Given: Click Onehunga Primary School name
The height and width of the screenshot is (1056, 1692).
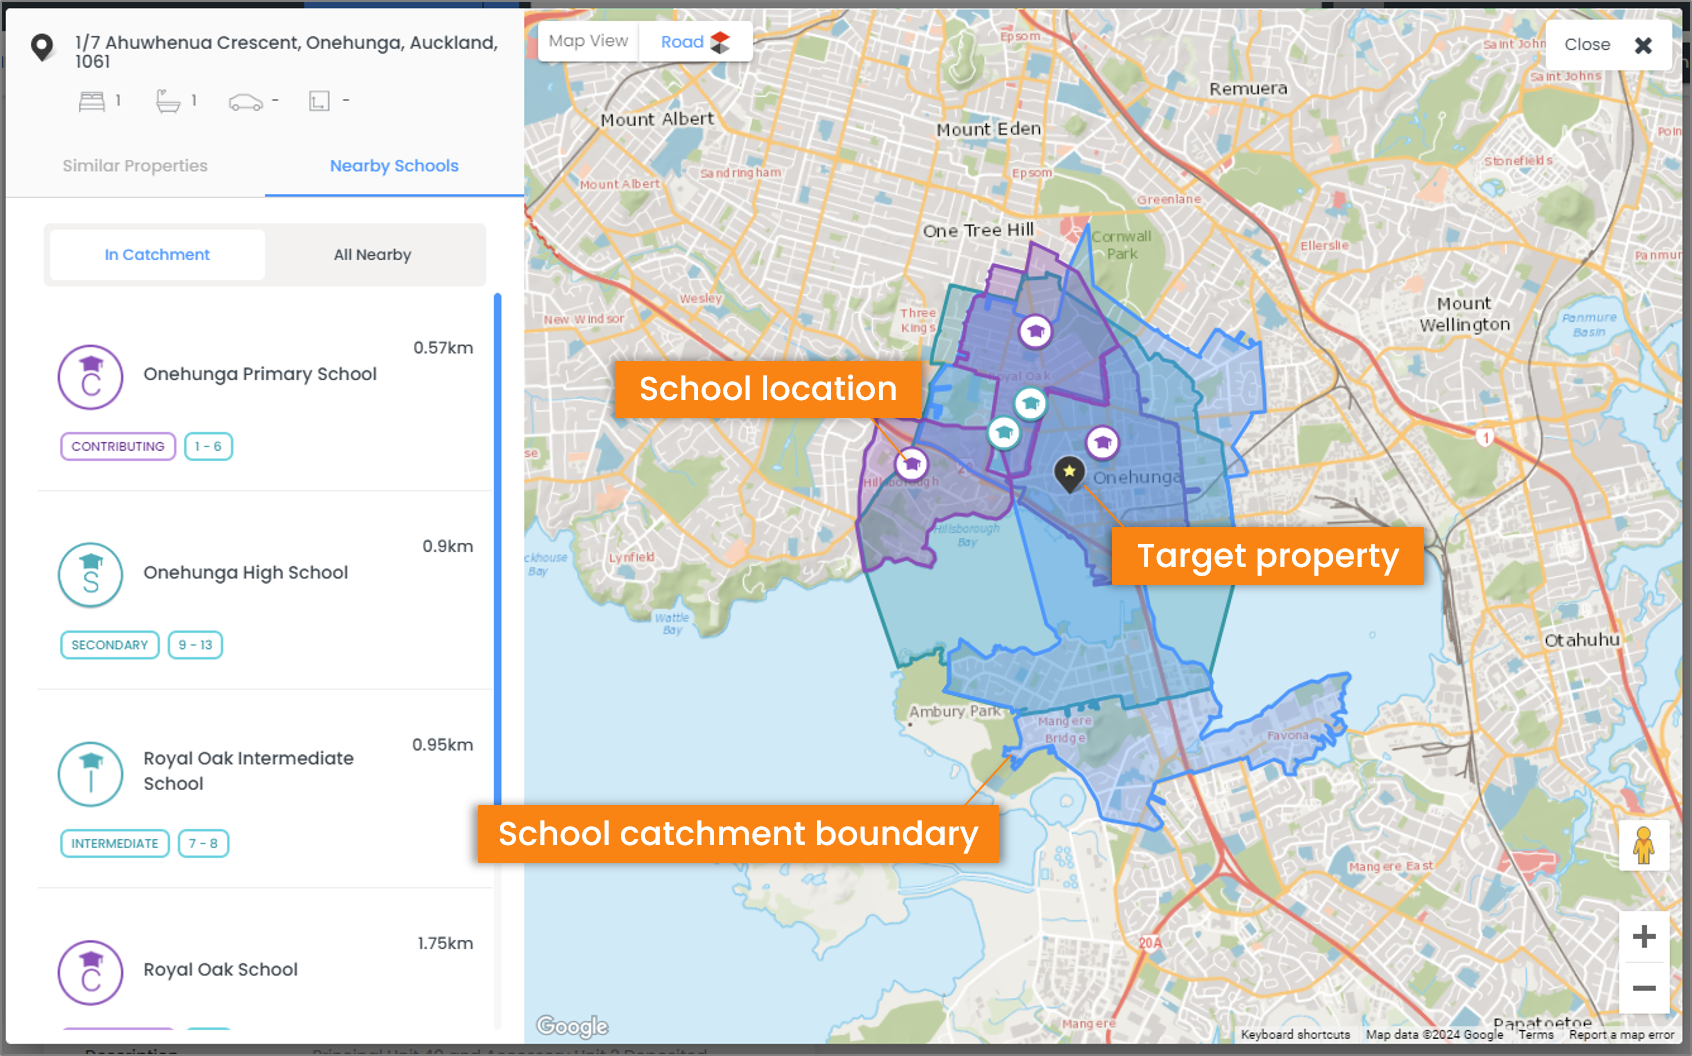Looking at the screenshot, I should (260, 374).
